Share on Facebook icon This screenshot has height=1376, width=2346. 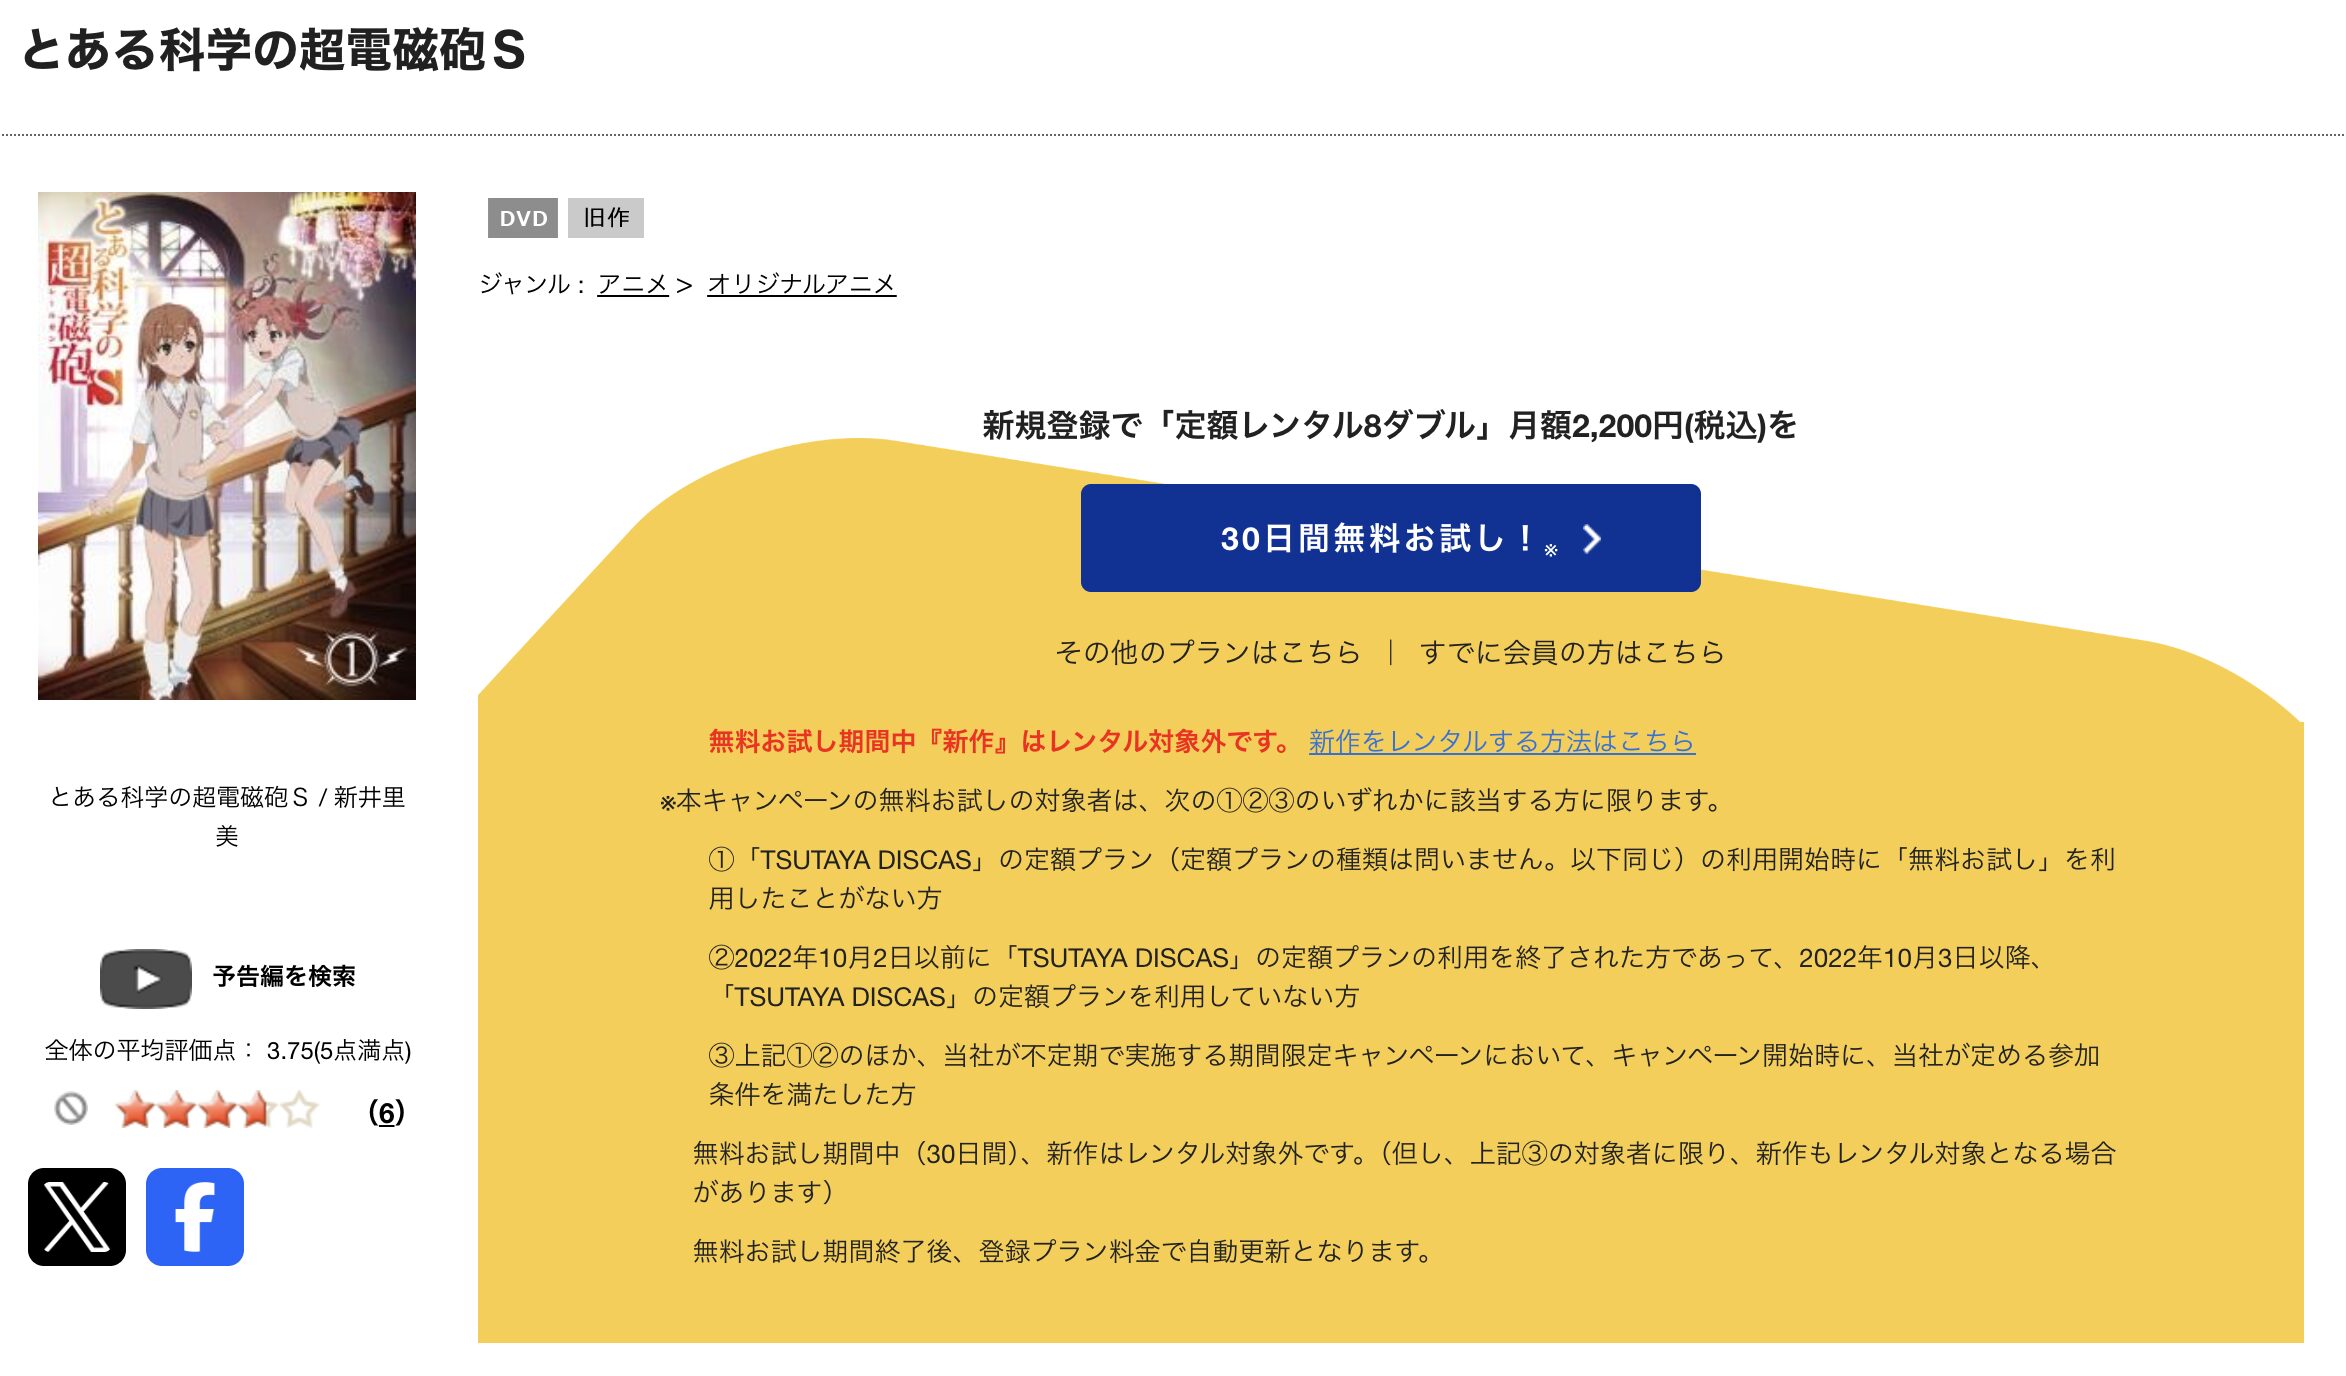click(x=195, y=1217)
